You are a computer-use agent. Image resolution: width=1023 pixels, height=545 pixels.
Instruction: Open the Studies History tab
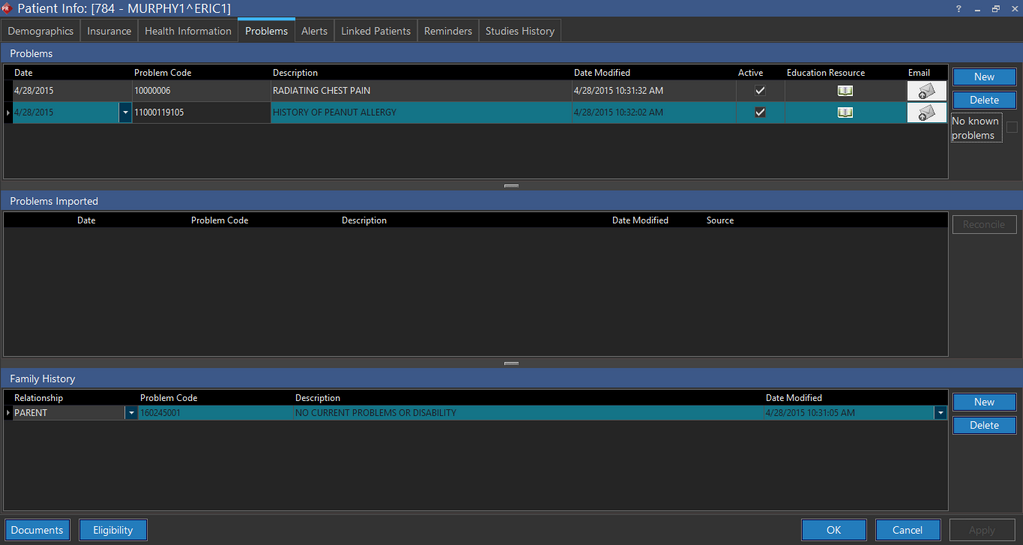[519, 31]
